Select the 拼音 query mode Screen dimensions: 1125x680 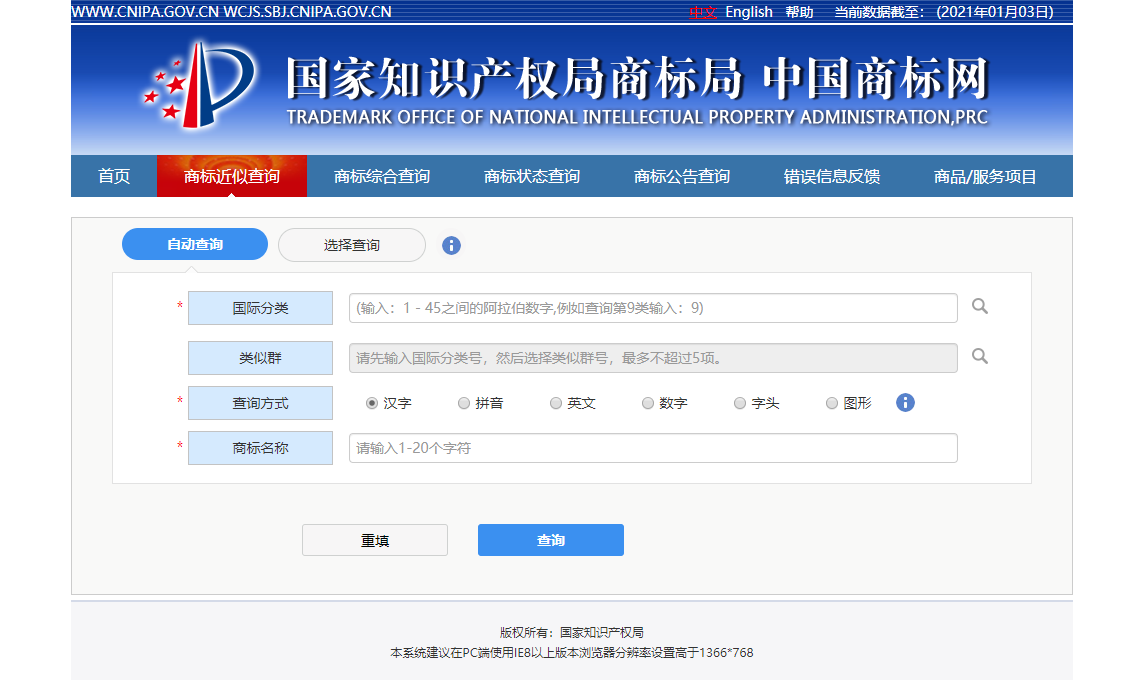464,403
